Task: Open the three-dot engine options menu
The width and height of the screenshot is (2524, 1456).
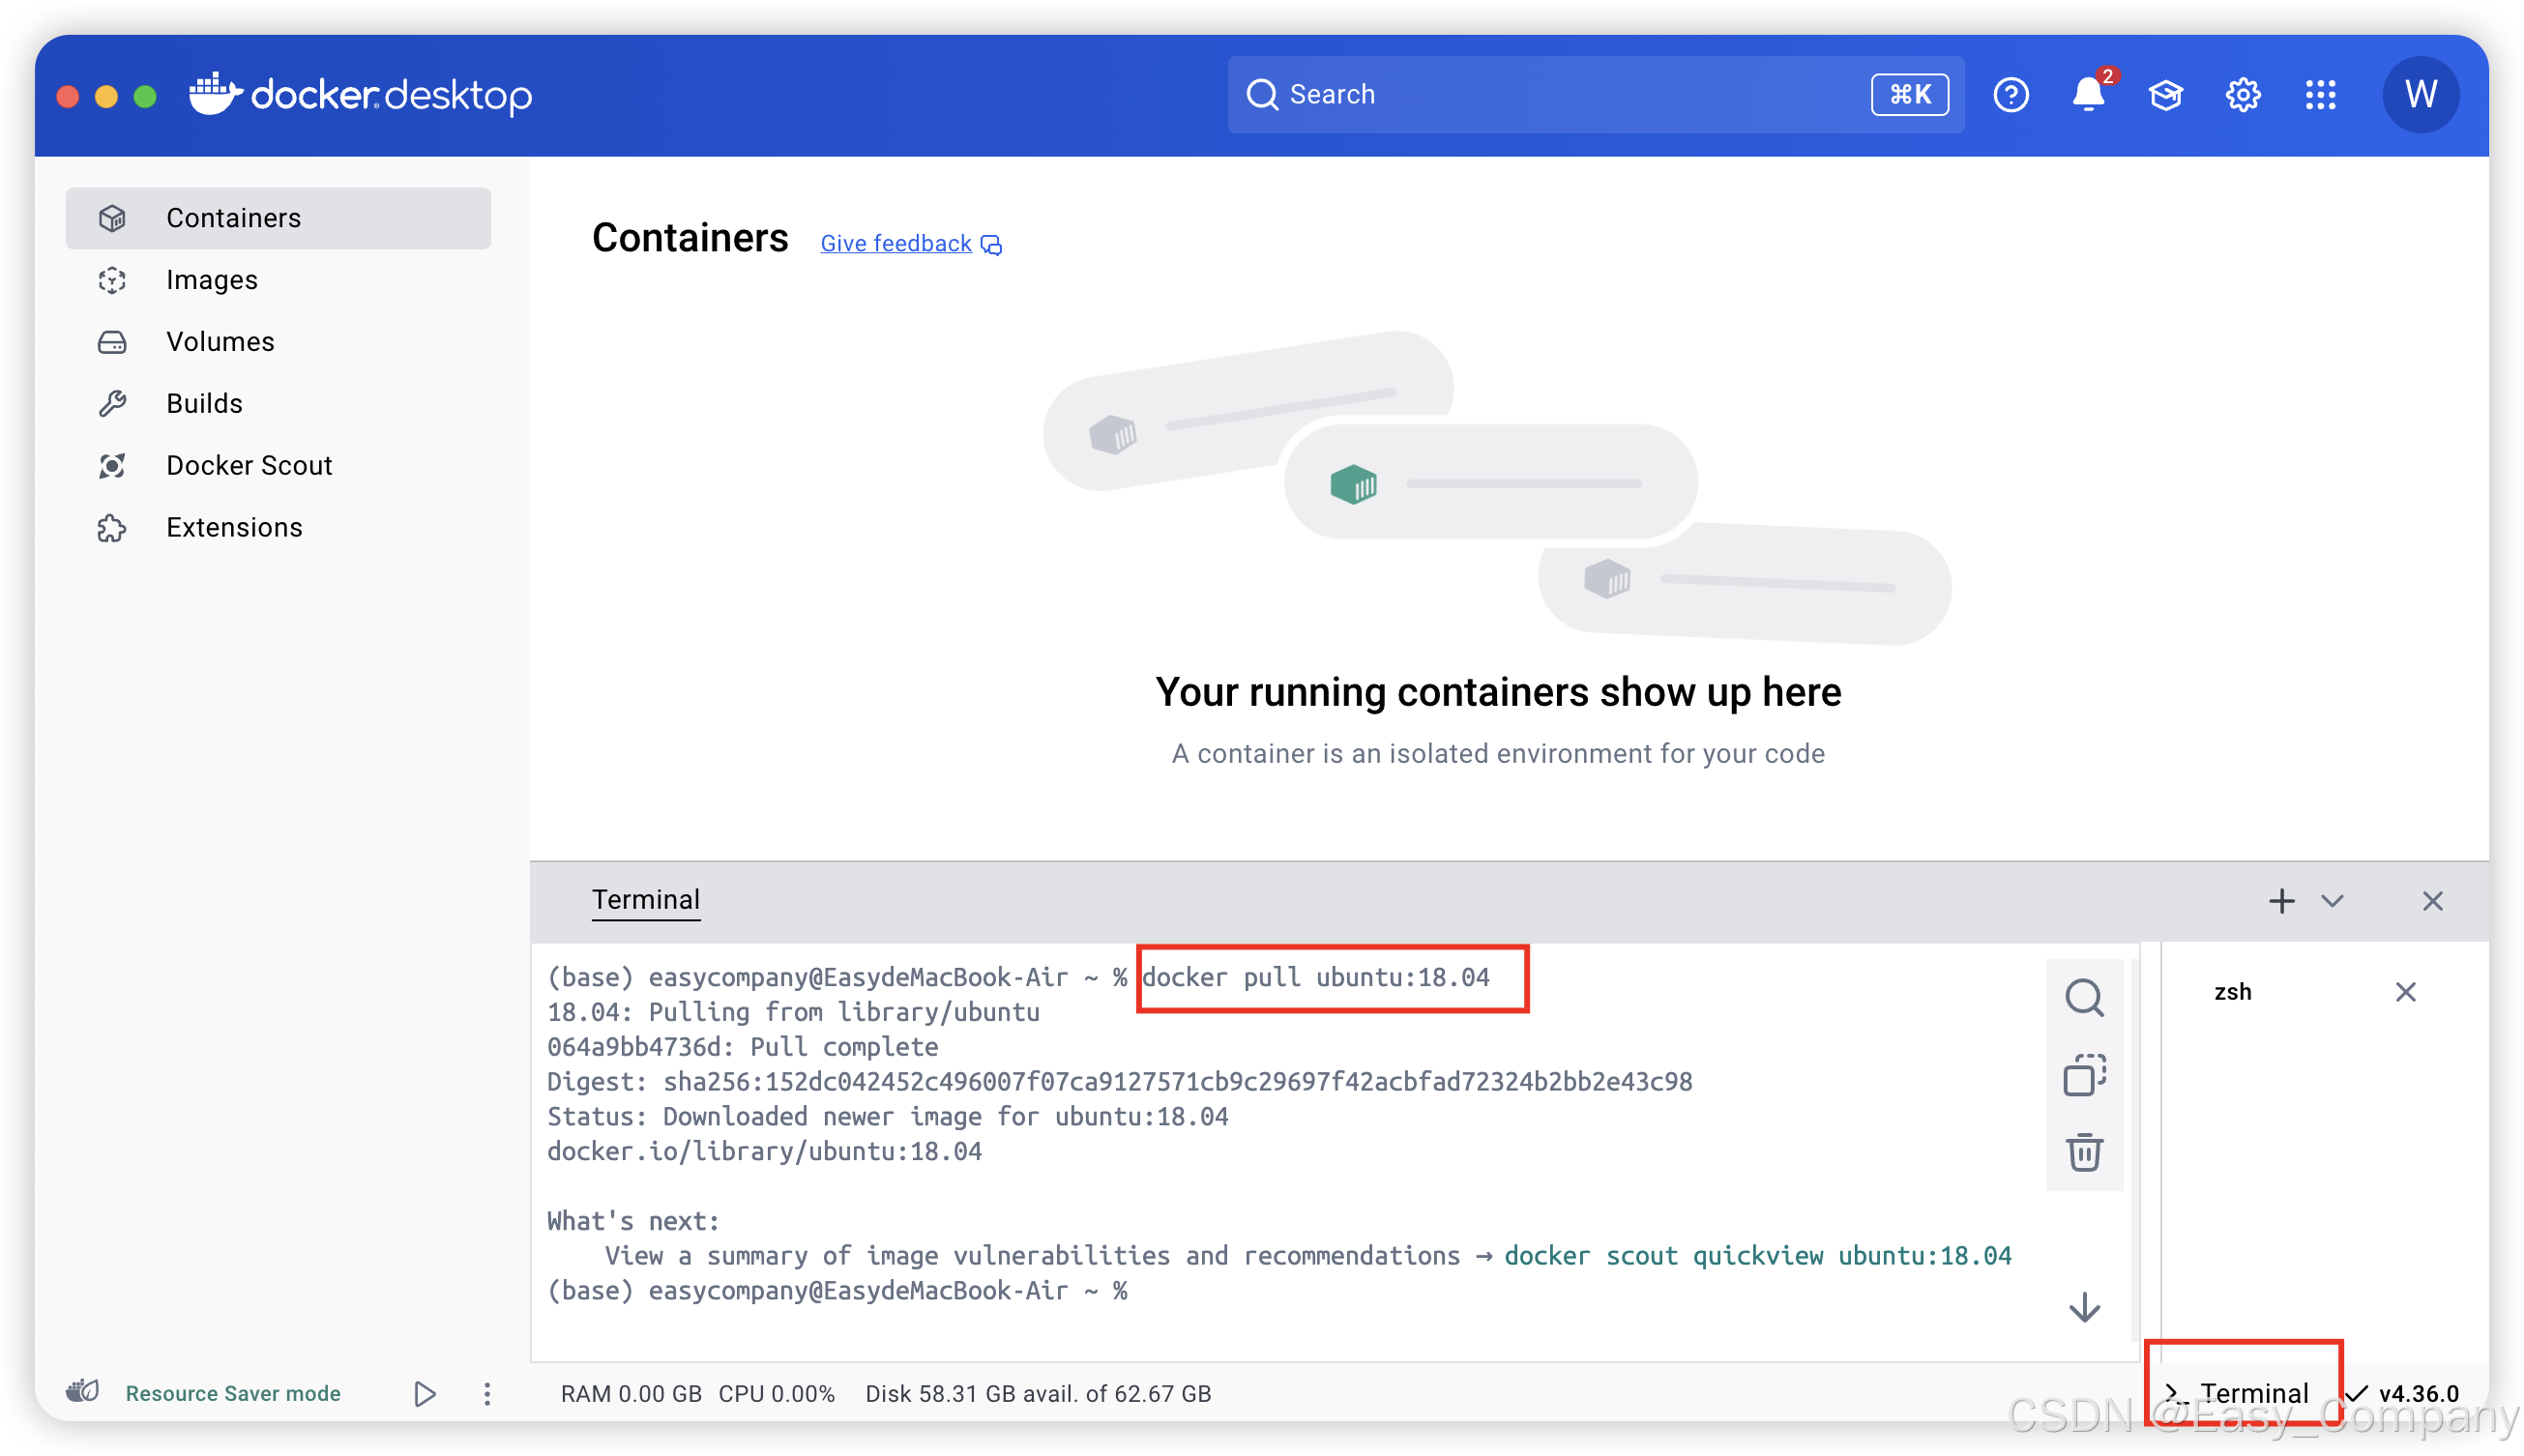Action: tap(487, 1393)
